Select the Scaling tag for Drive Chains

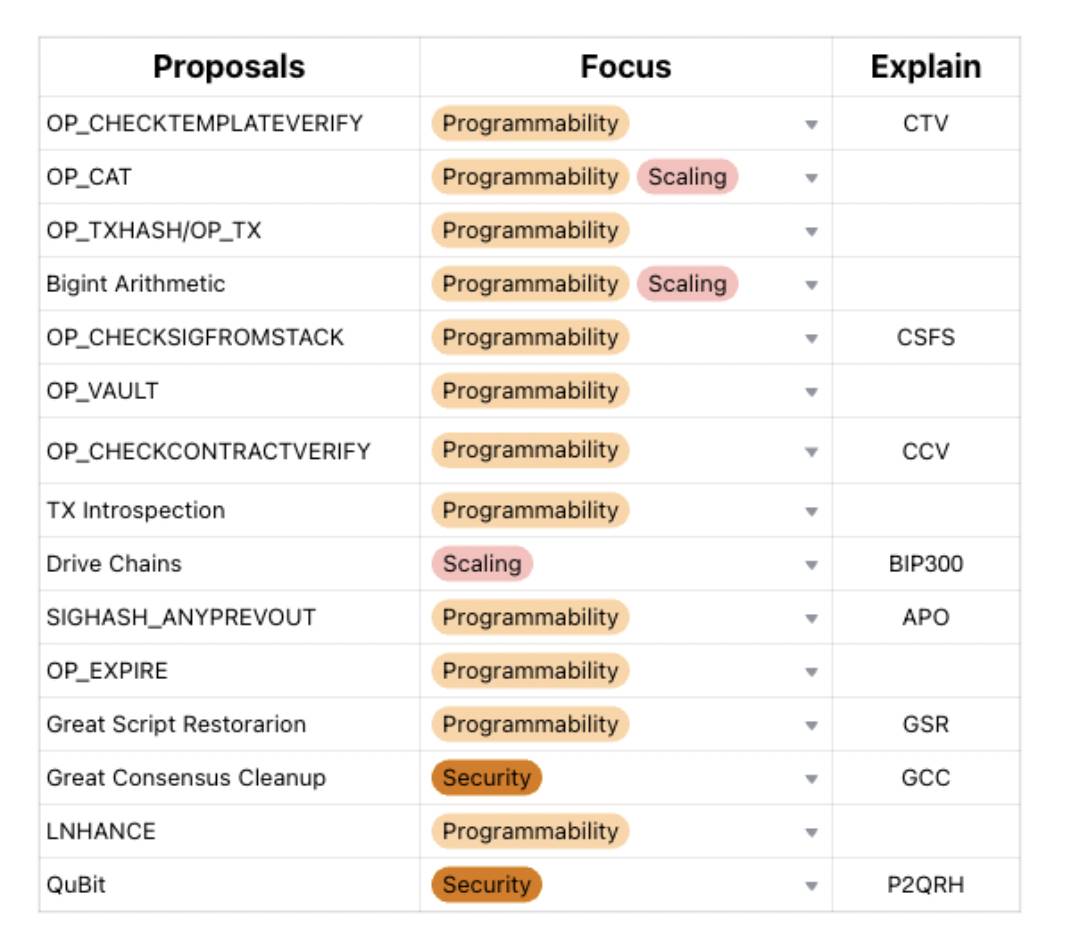[x=482, y=564]
